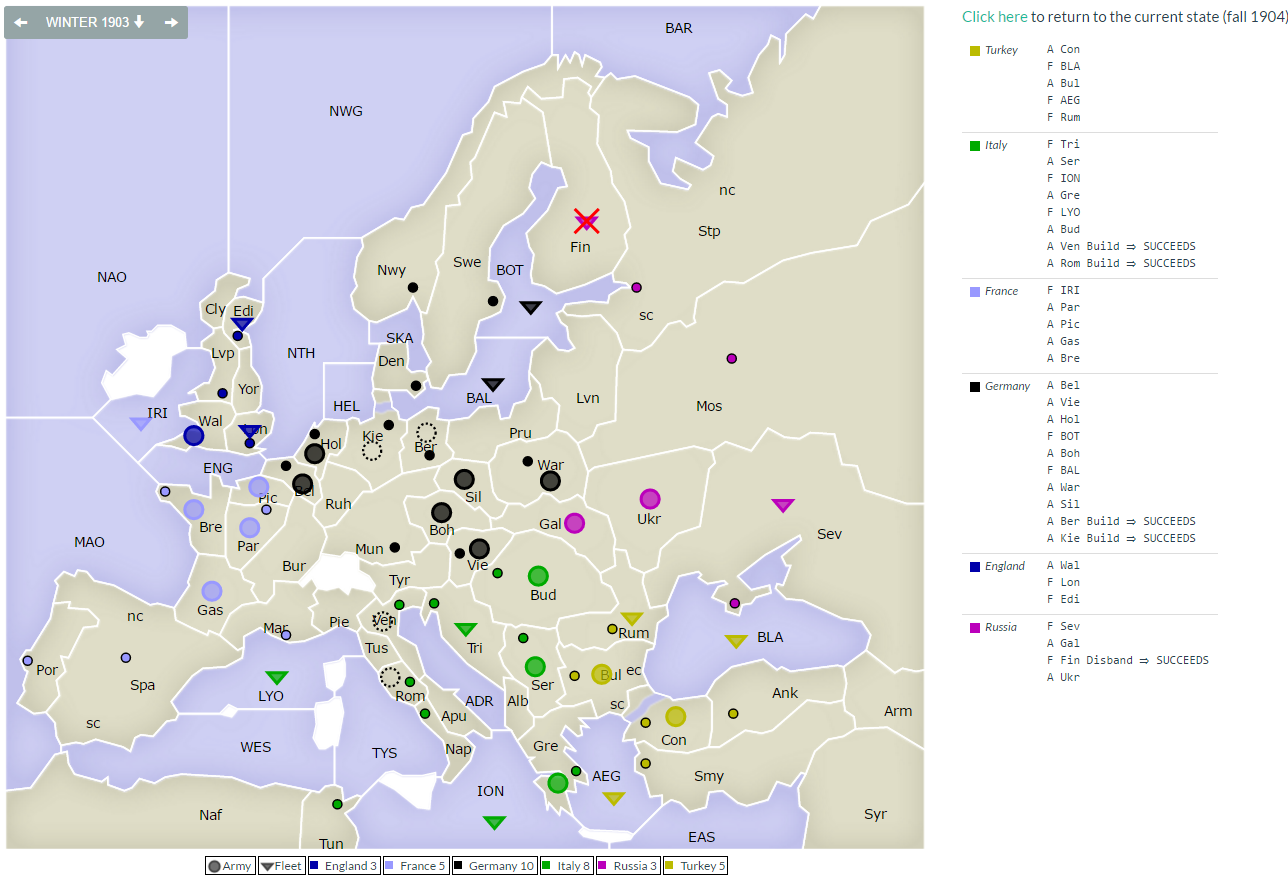Click the German fleet in Gulf of Bothnia
Image resolution: width=1288 pixels, height=881 pixels.
531,308
